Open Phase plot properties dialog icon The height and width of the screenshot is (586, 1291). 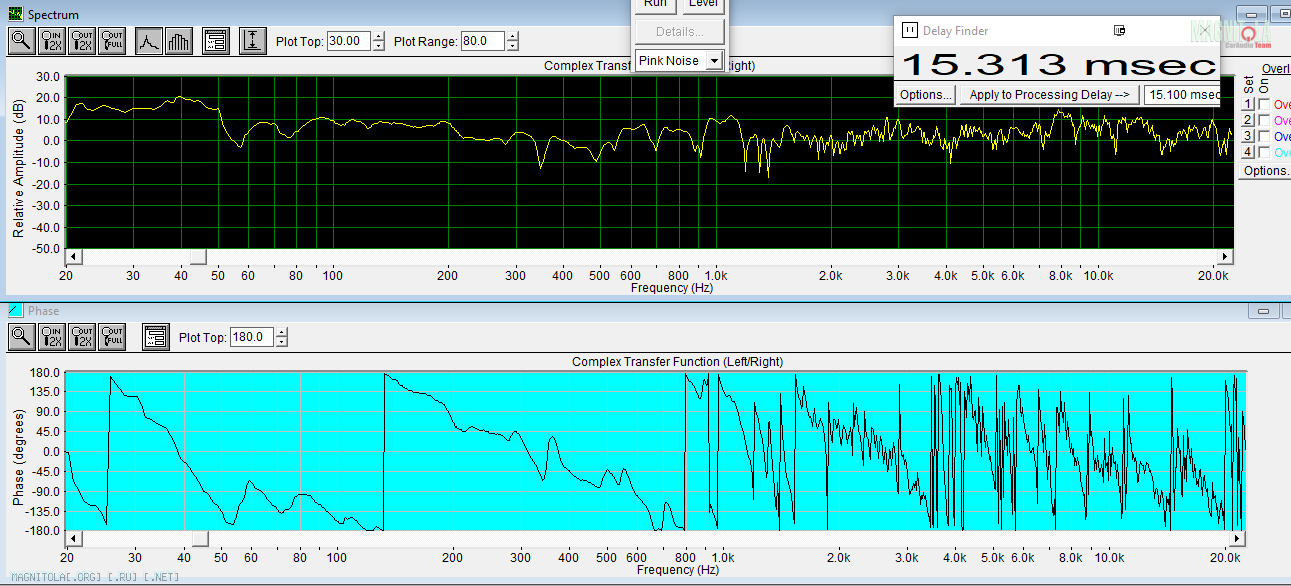pos(155,336)
